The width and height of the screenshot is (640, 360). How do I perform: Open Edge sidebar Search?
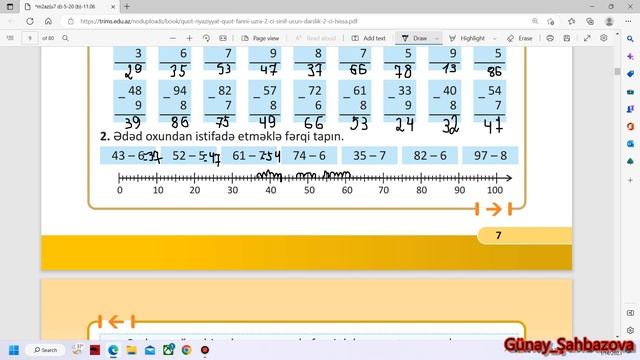pos(630,39)
